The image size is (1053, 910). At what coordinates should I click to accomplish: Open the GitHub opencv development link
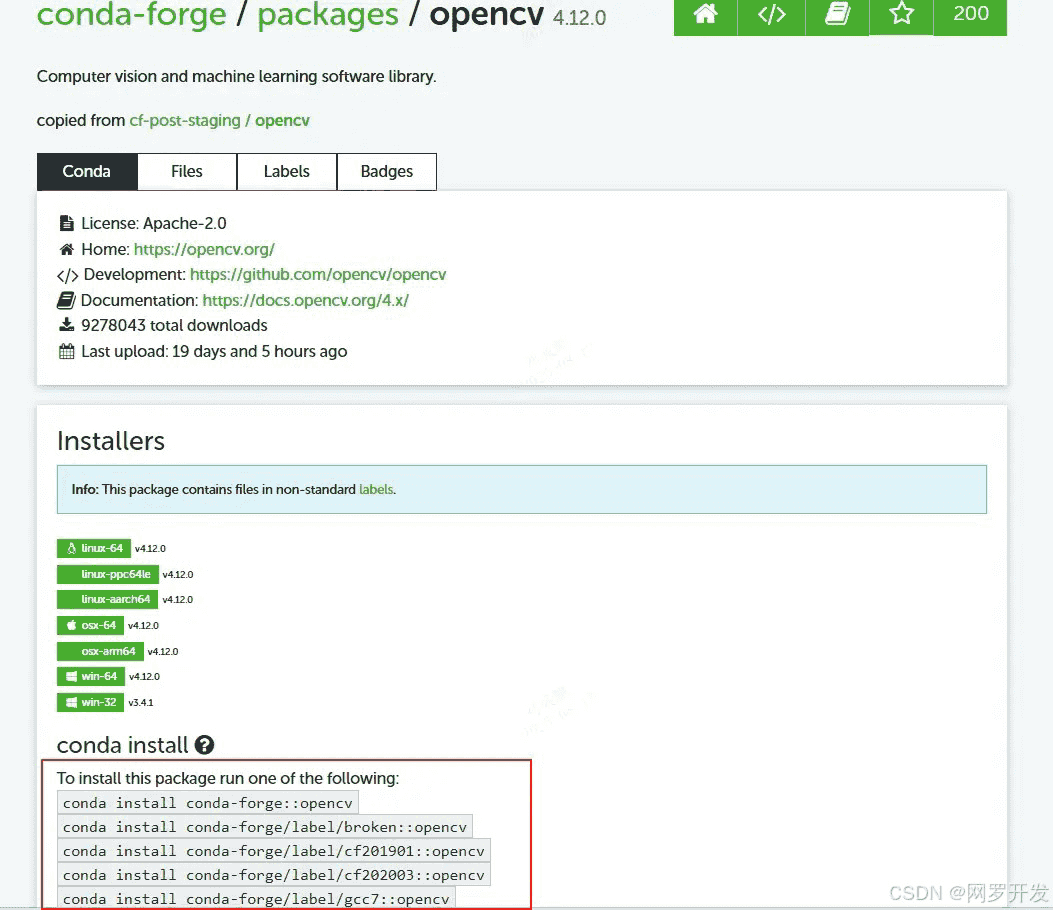[318, 275]
